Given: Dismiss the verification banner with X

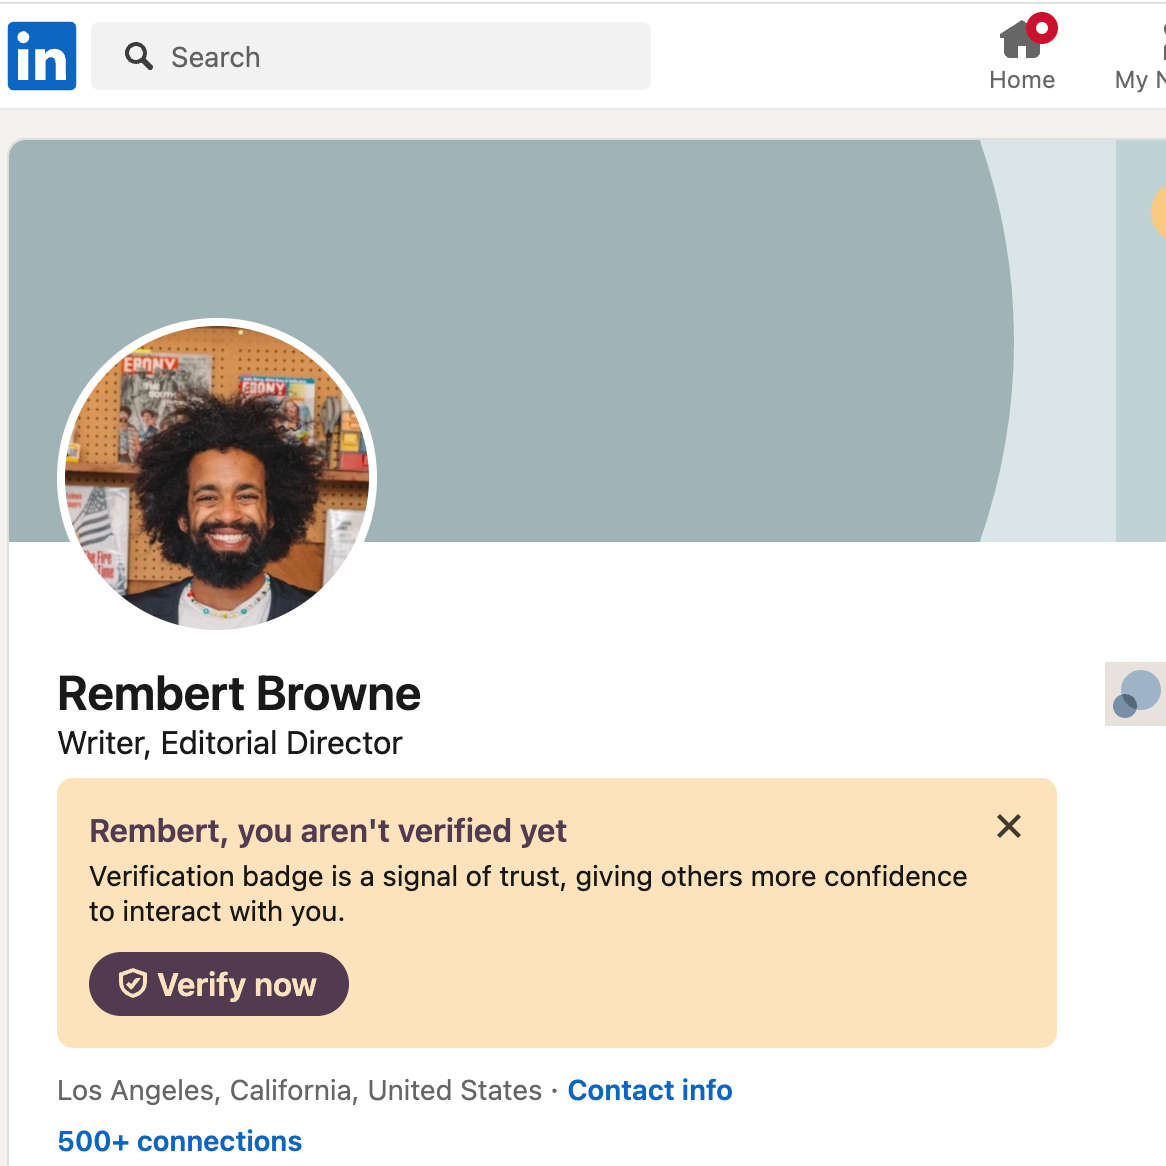Looking at the screenshot, I should tap(1008, 826).
